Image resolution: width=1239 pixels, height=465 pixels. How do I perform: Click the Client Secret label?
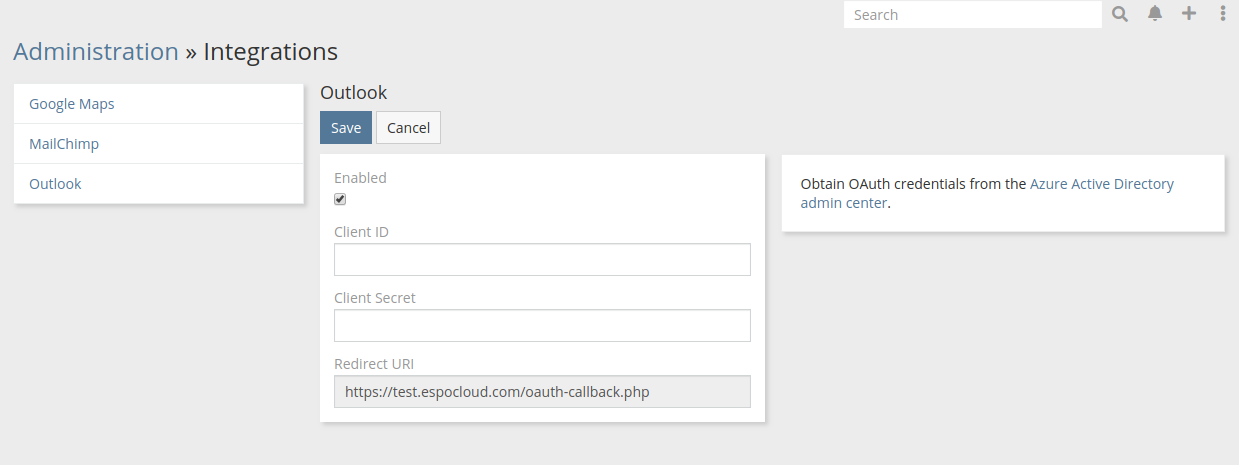(375, 298)
